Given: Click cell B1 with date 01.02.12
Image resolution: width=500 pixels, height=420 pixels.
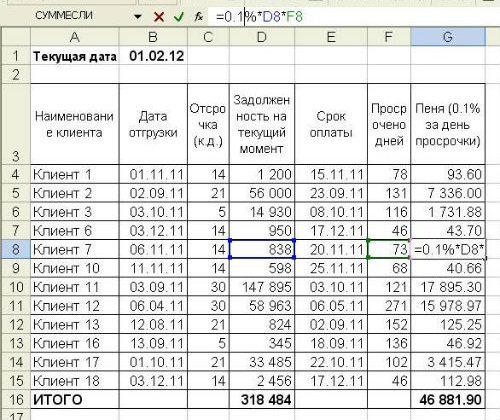Looking at the screenshot, I should point(153,56).
